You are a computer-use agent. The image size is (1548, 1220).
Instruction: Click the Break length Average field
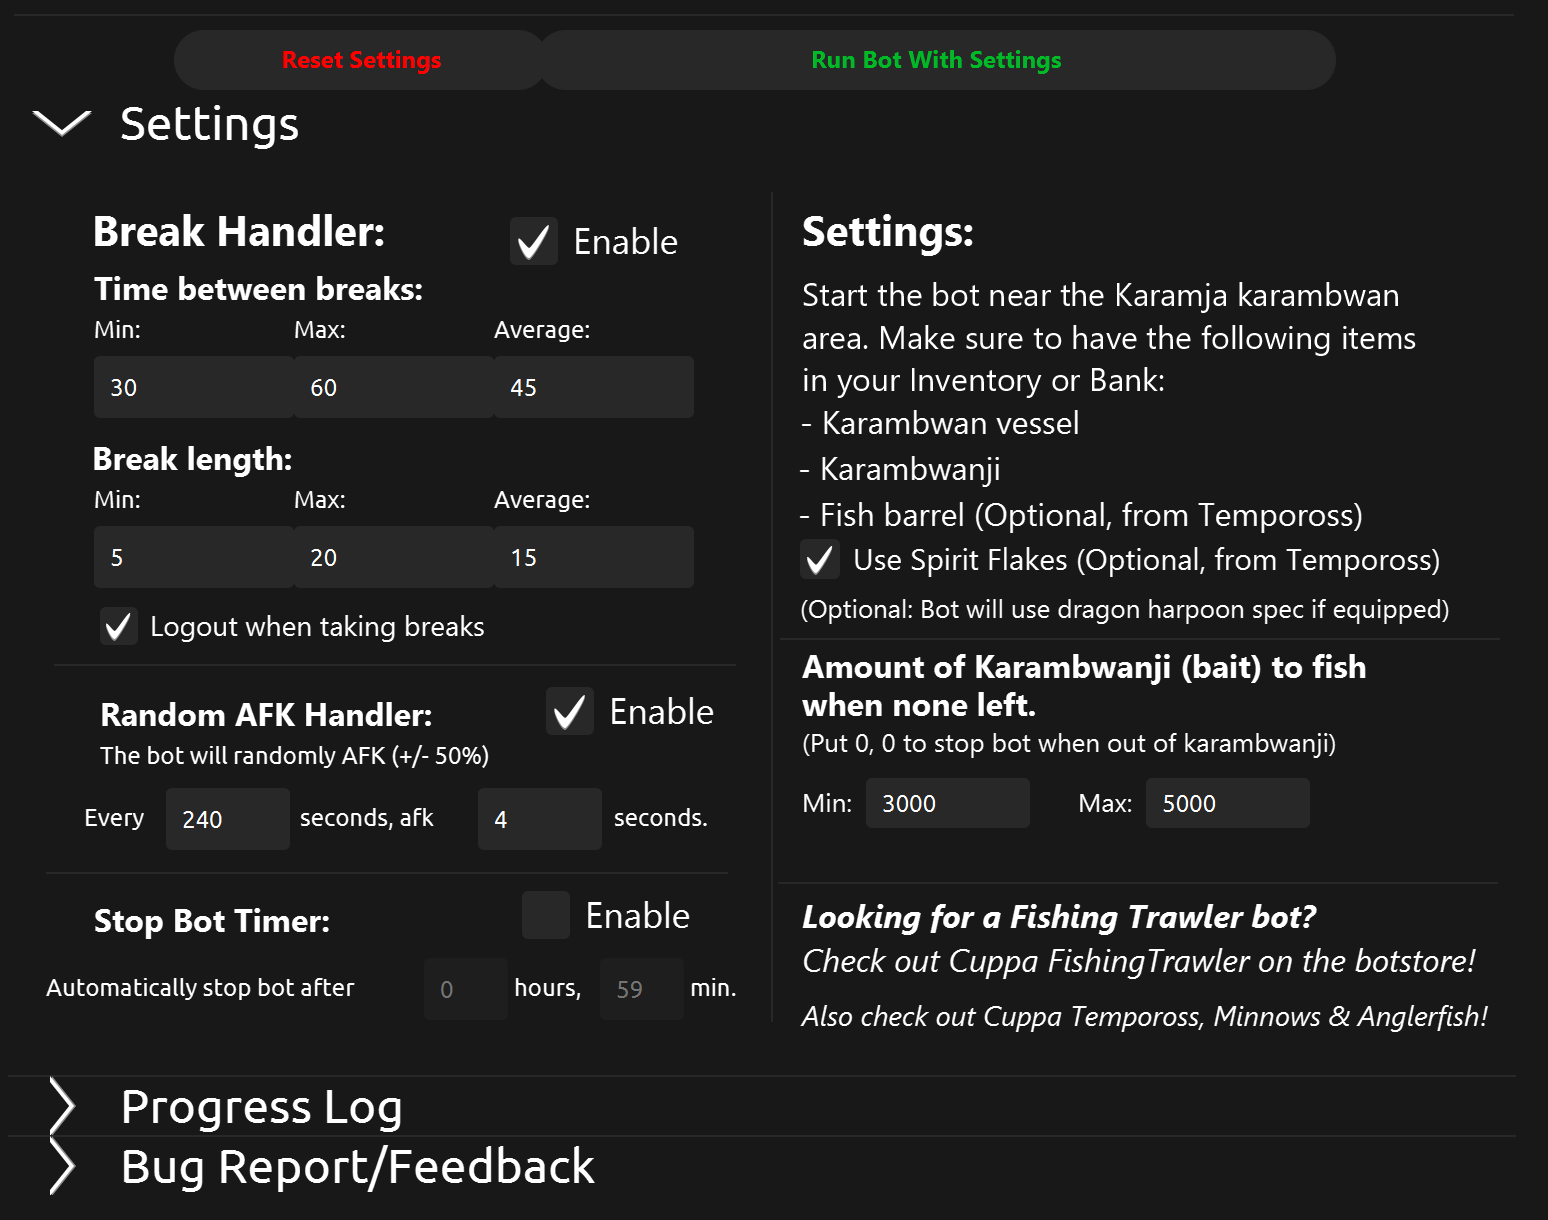point(593,557)
